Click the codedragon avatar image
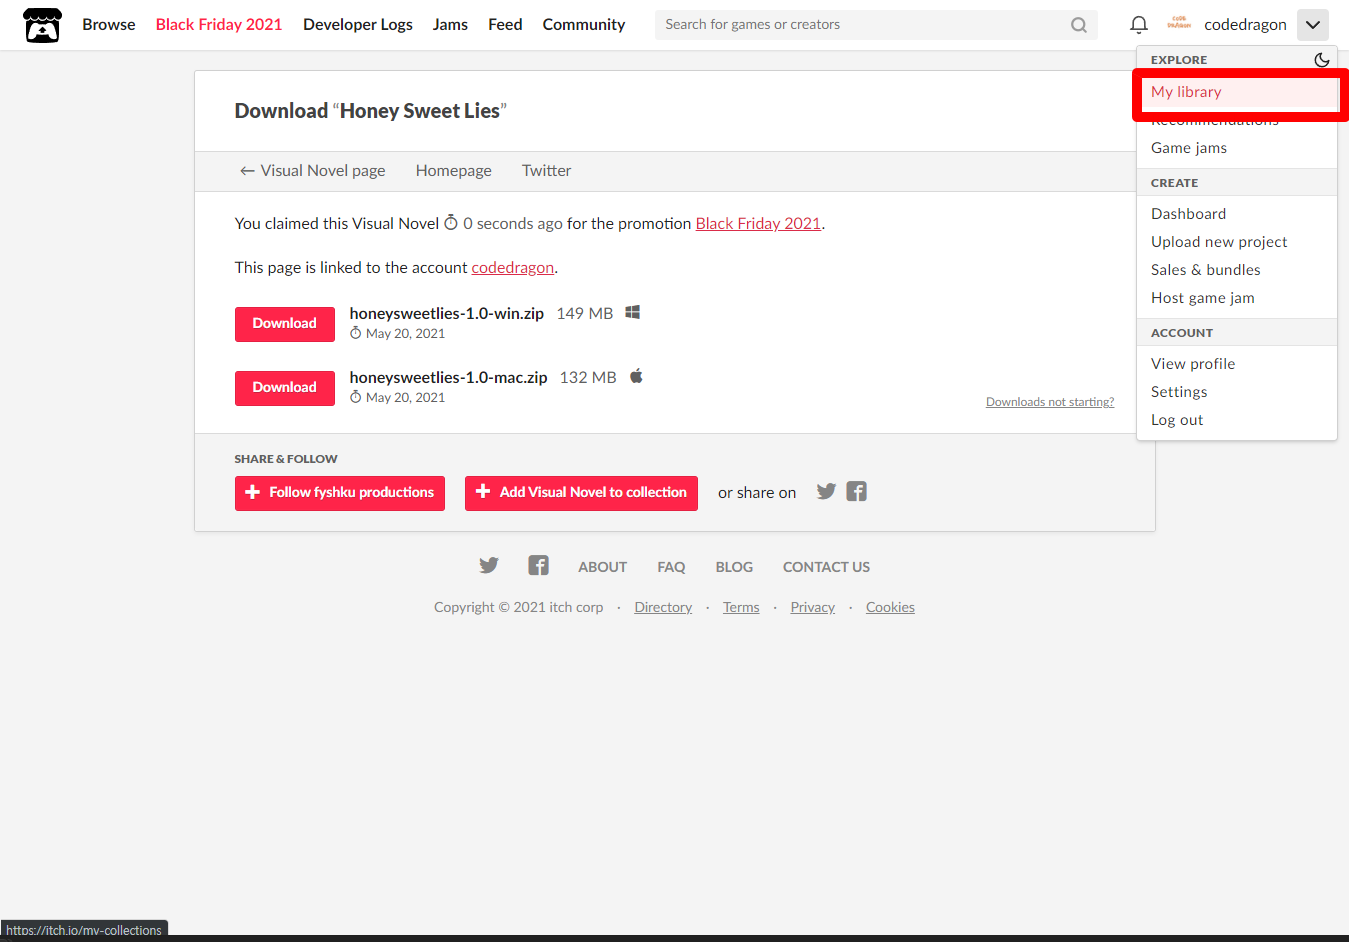This screenshot has height=942, width=1349. click(1179, 24)
